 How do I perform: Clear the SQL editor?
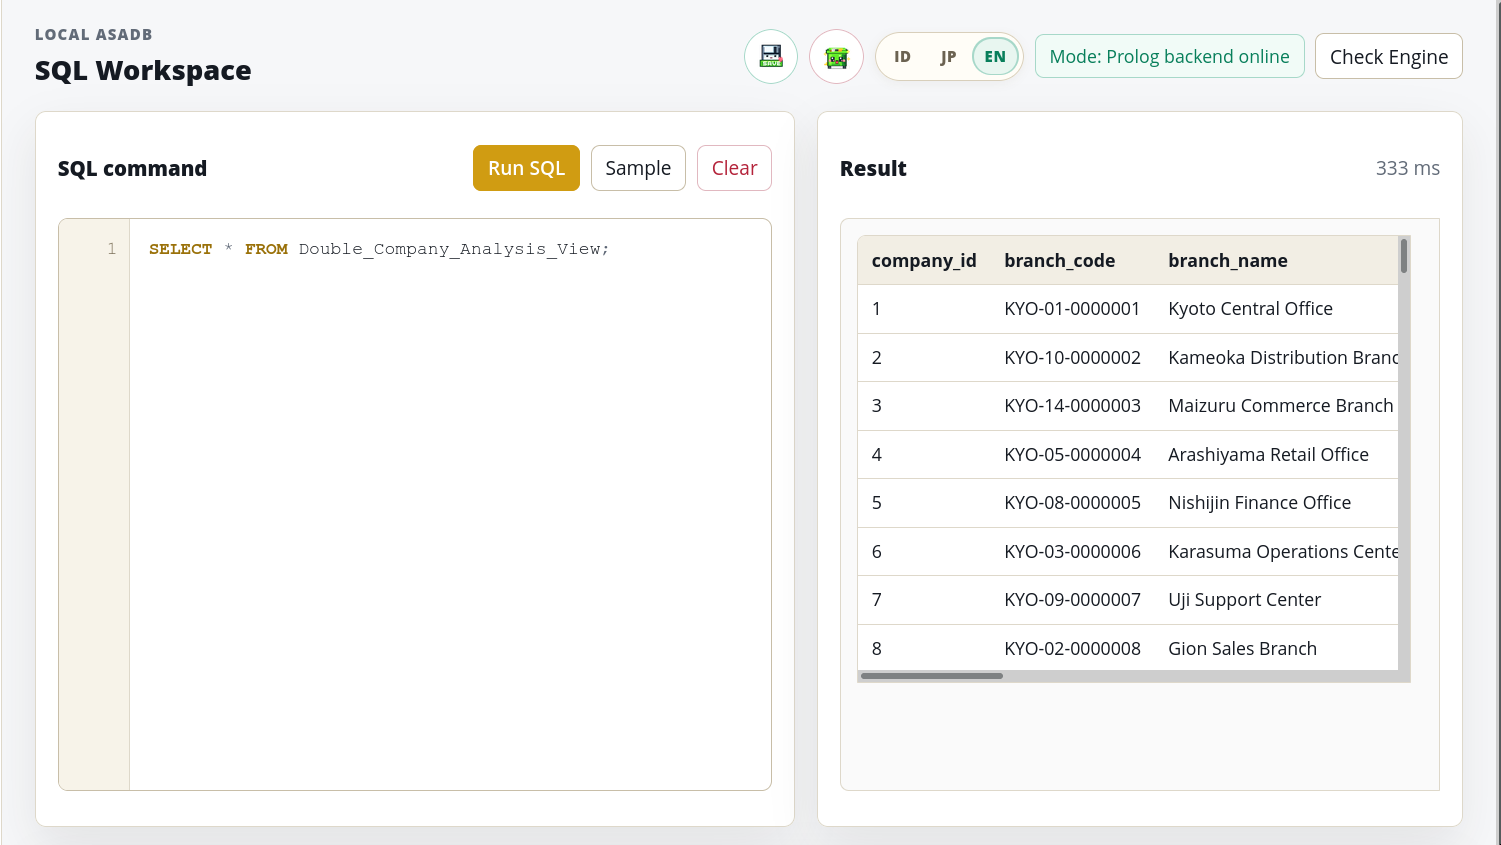point(734,168)
